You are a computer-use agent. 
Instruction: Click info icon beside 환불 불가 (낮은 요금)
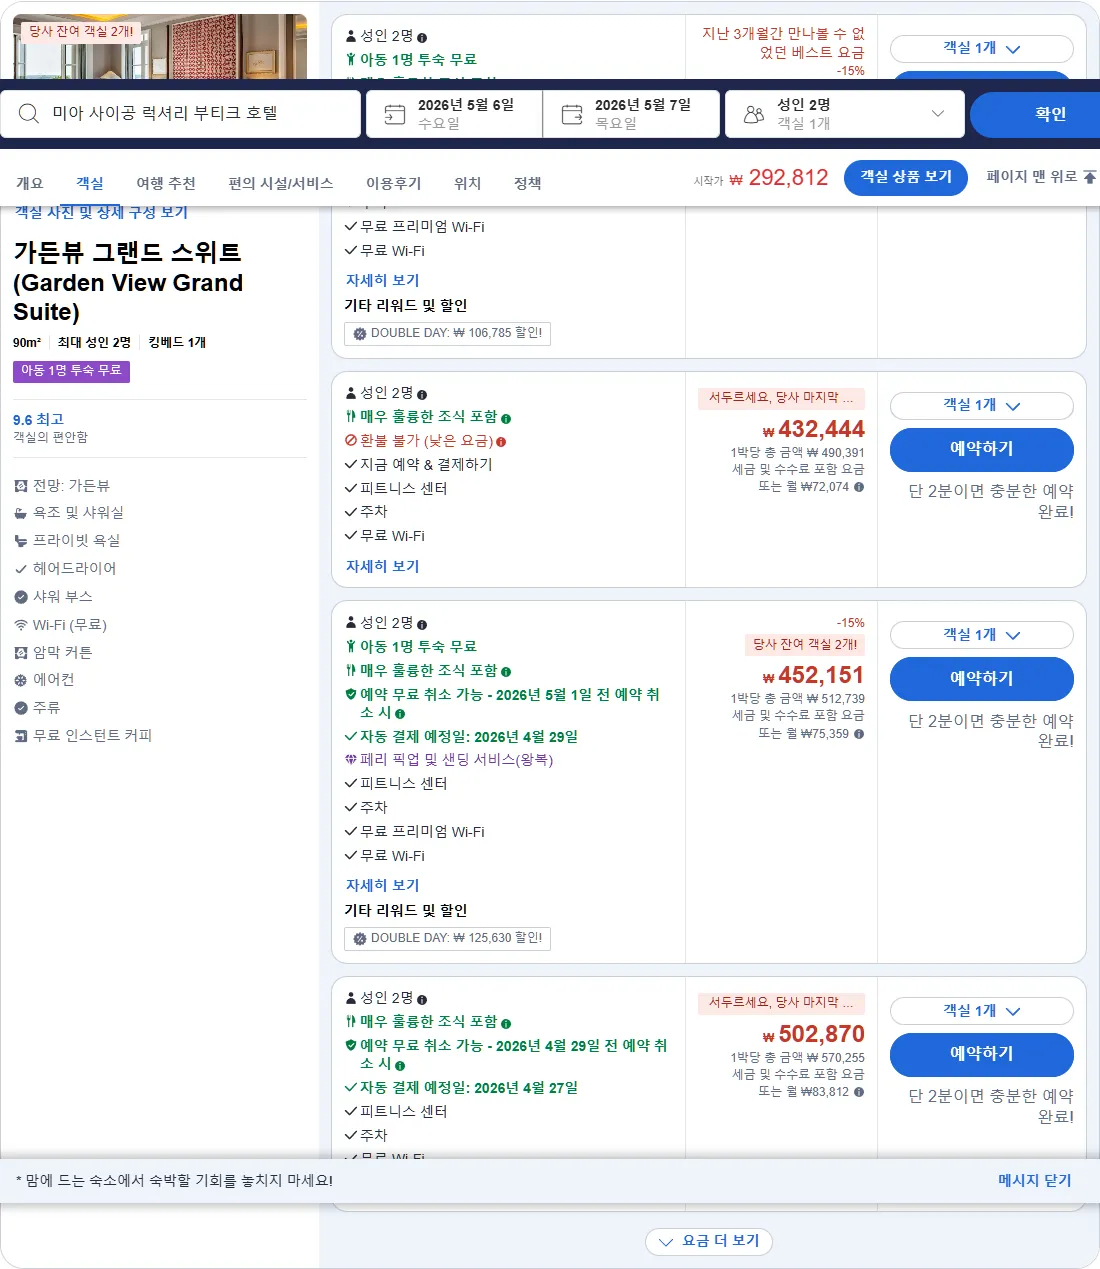tap(501, 441)
